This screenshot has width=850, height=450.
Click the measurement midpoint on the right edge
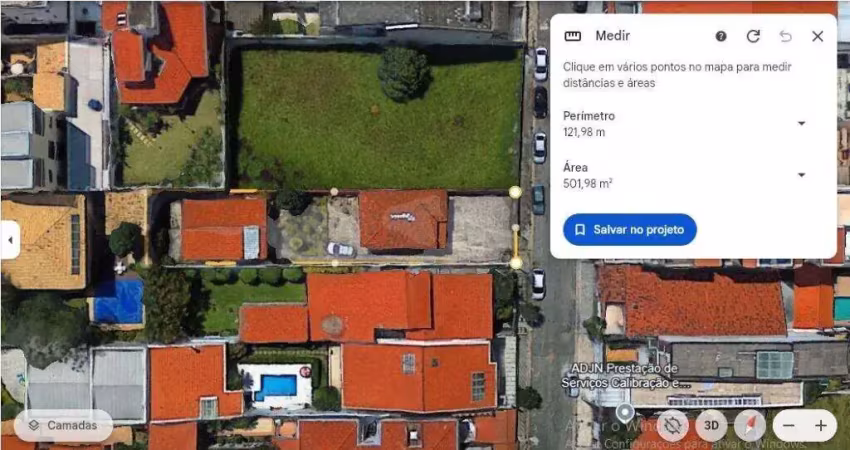click(x=515, y=228)
